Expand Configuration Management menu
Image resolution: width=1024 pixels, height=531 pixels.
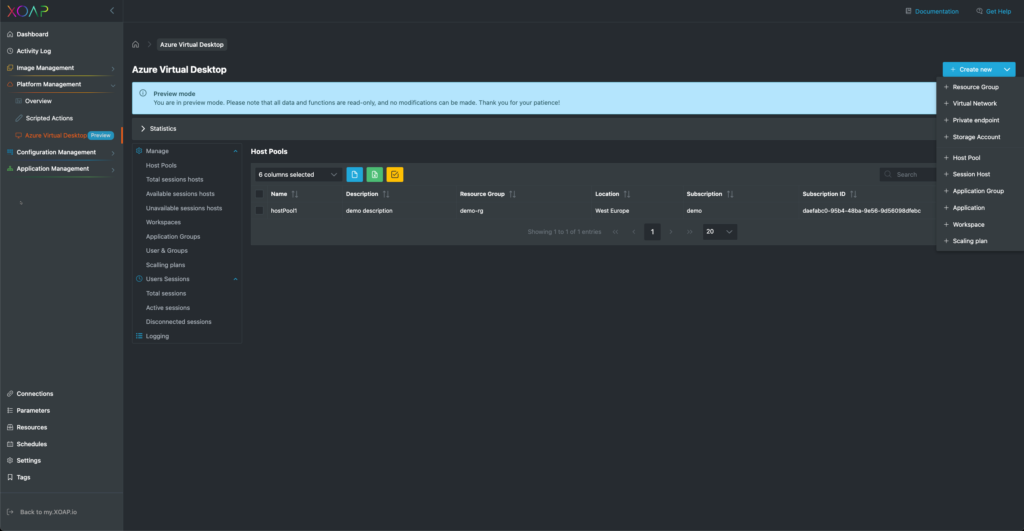coord(113,153)
